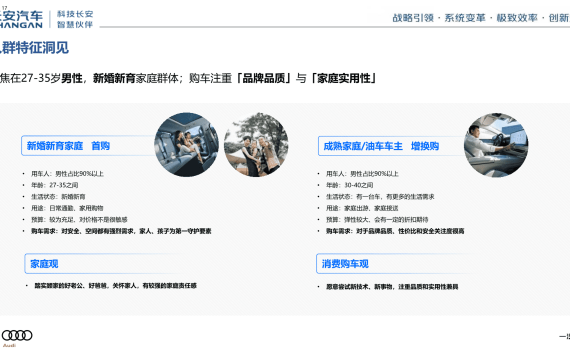570x360 pixels.
Task: Click bold 购车需求 line under 首购 column
Action: pyautogui.click(x=121, y=231)
